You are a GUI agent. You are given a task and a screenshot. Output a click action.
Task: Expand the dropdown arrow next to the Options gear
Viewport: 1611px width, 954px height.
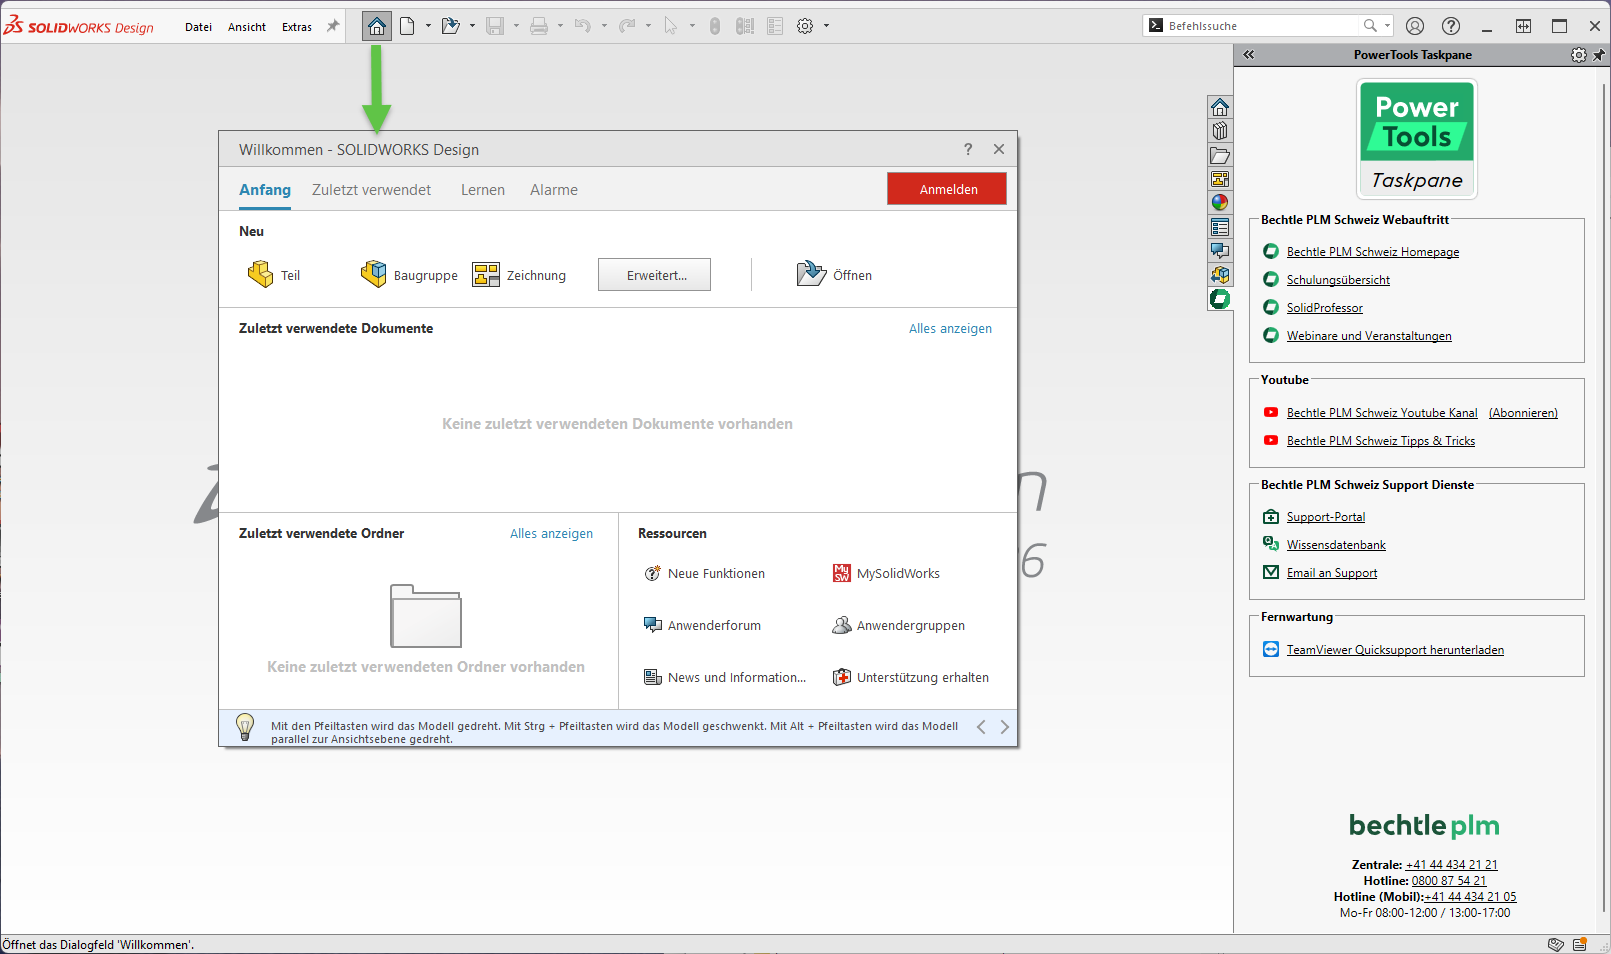click(827, 27)
